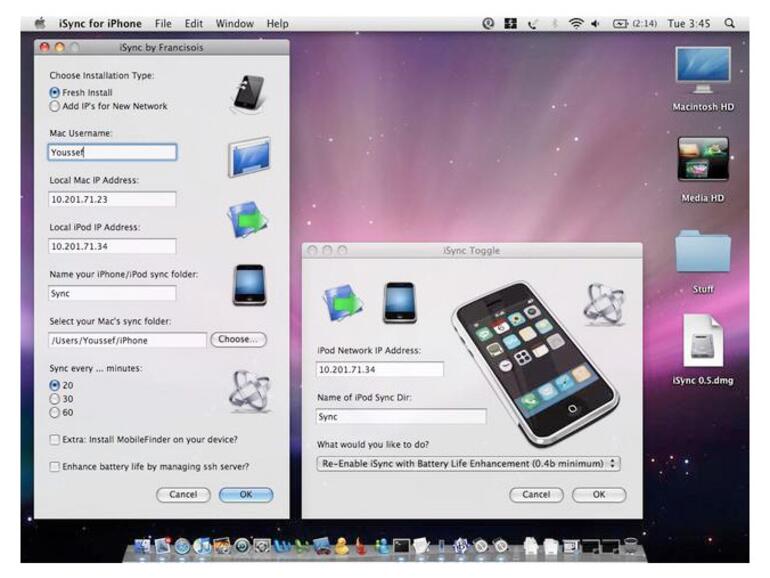Click the Mac Username field
Viewport: 770px width, 578px height.
[112, 152]
